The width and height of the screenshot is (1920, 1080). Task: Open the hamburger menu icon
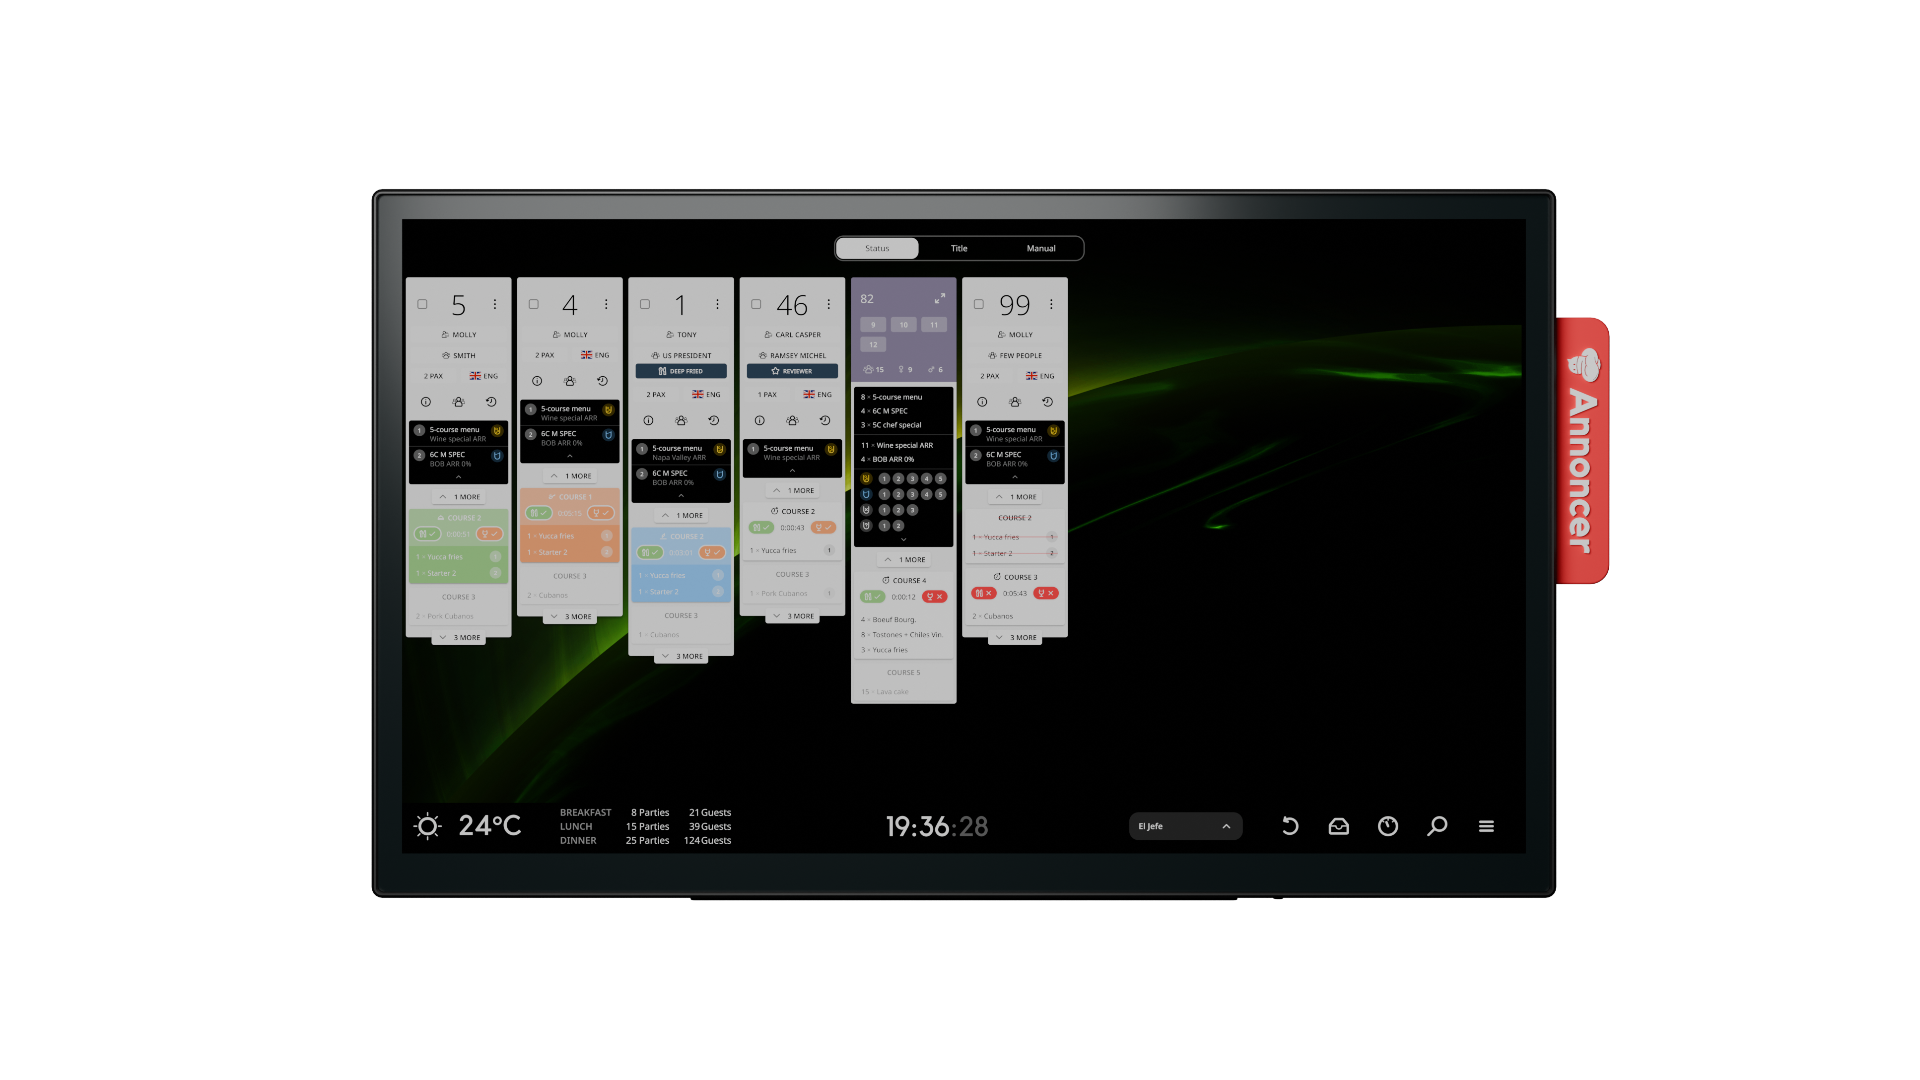[x=1486, y=826]
